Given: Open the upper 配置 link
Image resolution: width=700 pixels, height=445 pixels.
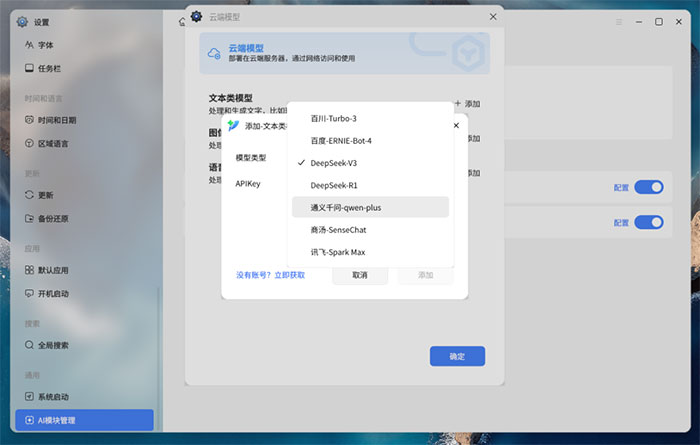Looking at the screenshot, I should [621, 187].
